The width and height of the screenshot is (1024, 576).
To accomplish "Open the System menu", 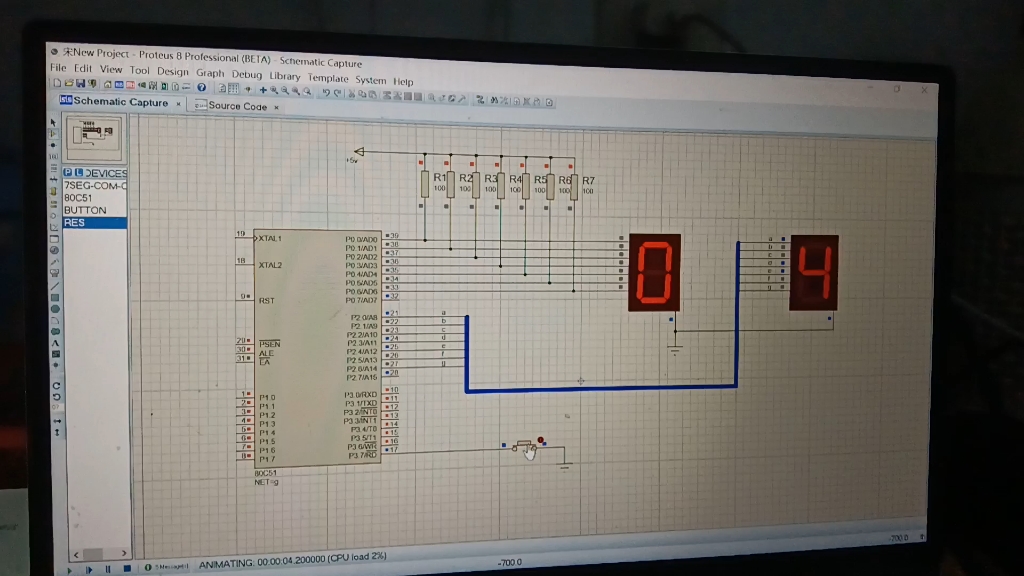I will click(x=370, y=80).
